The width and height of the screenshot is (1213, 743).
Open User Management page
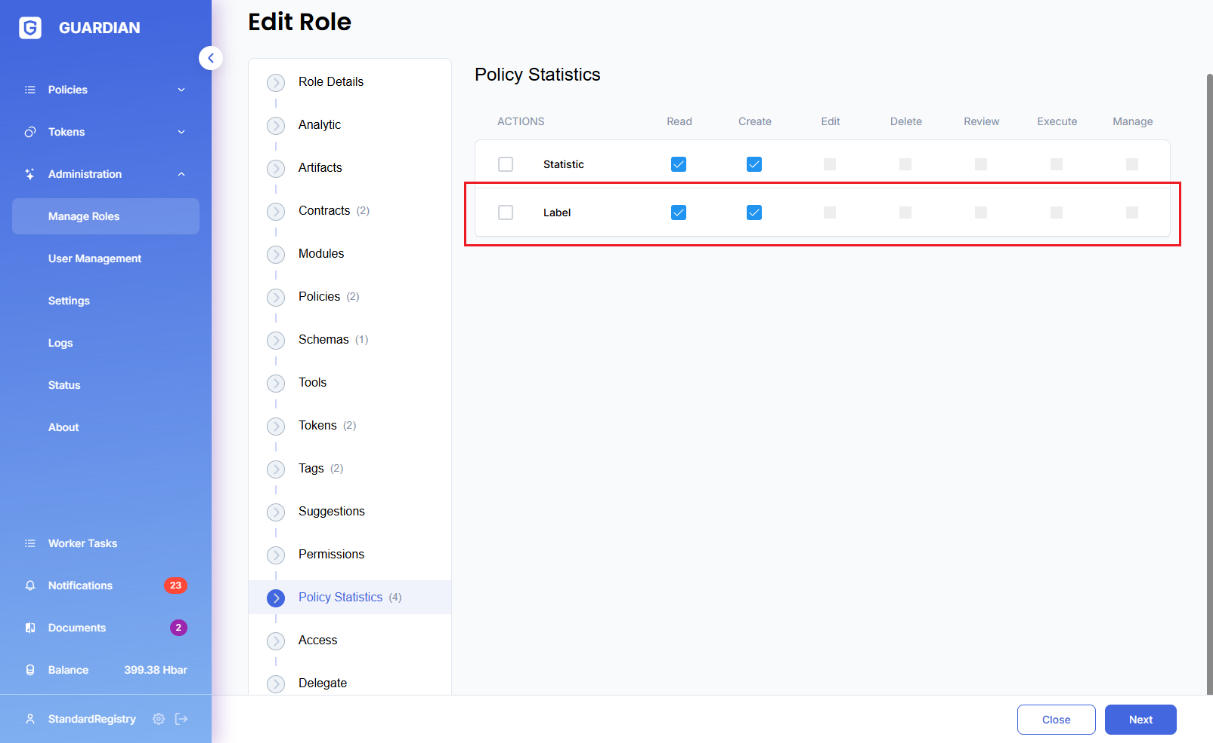[x=95, y=259]
